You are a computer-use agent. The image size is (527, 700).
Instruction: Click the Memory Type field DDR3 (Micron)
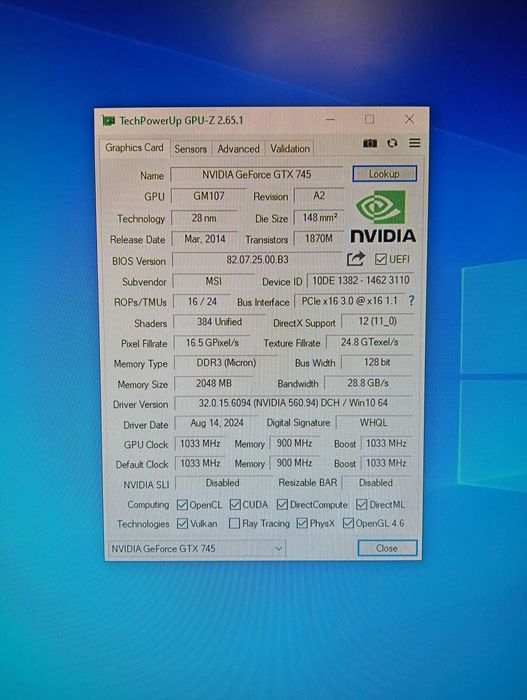(226, 363)
